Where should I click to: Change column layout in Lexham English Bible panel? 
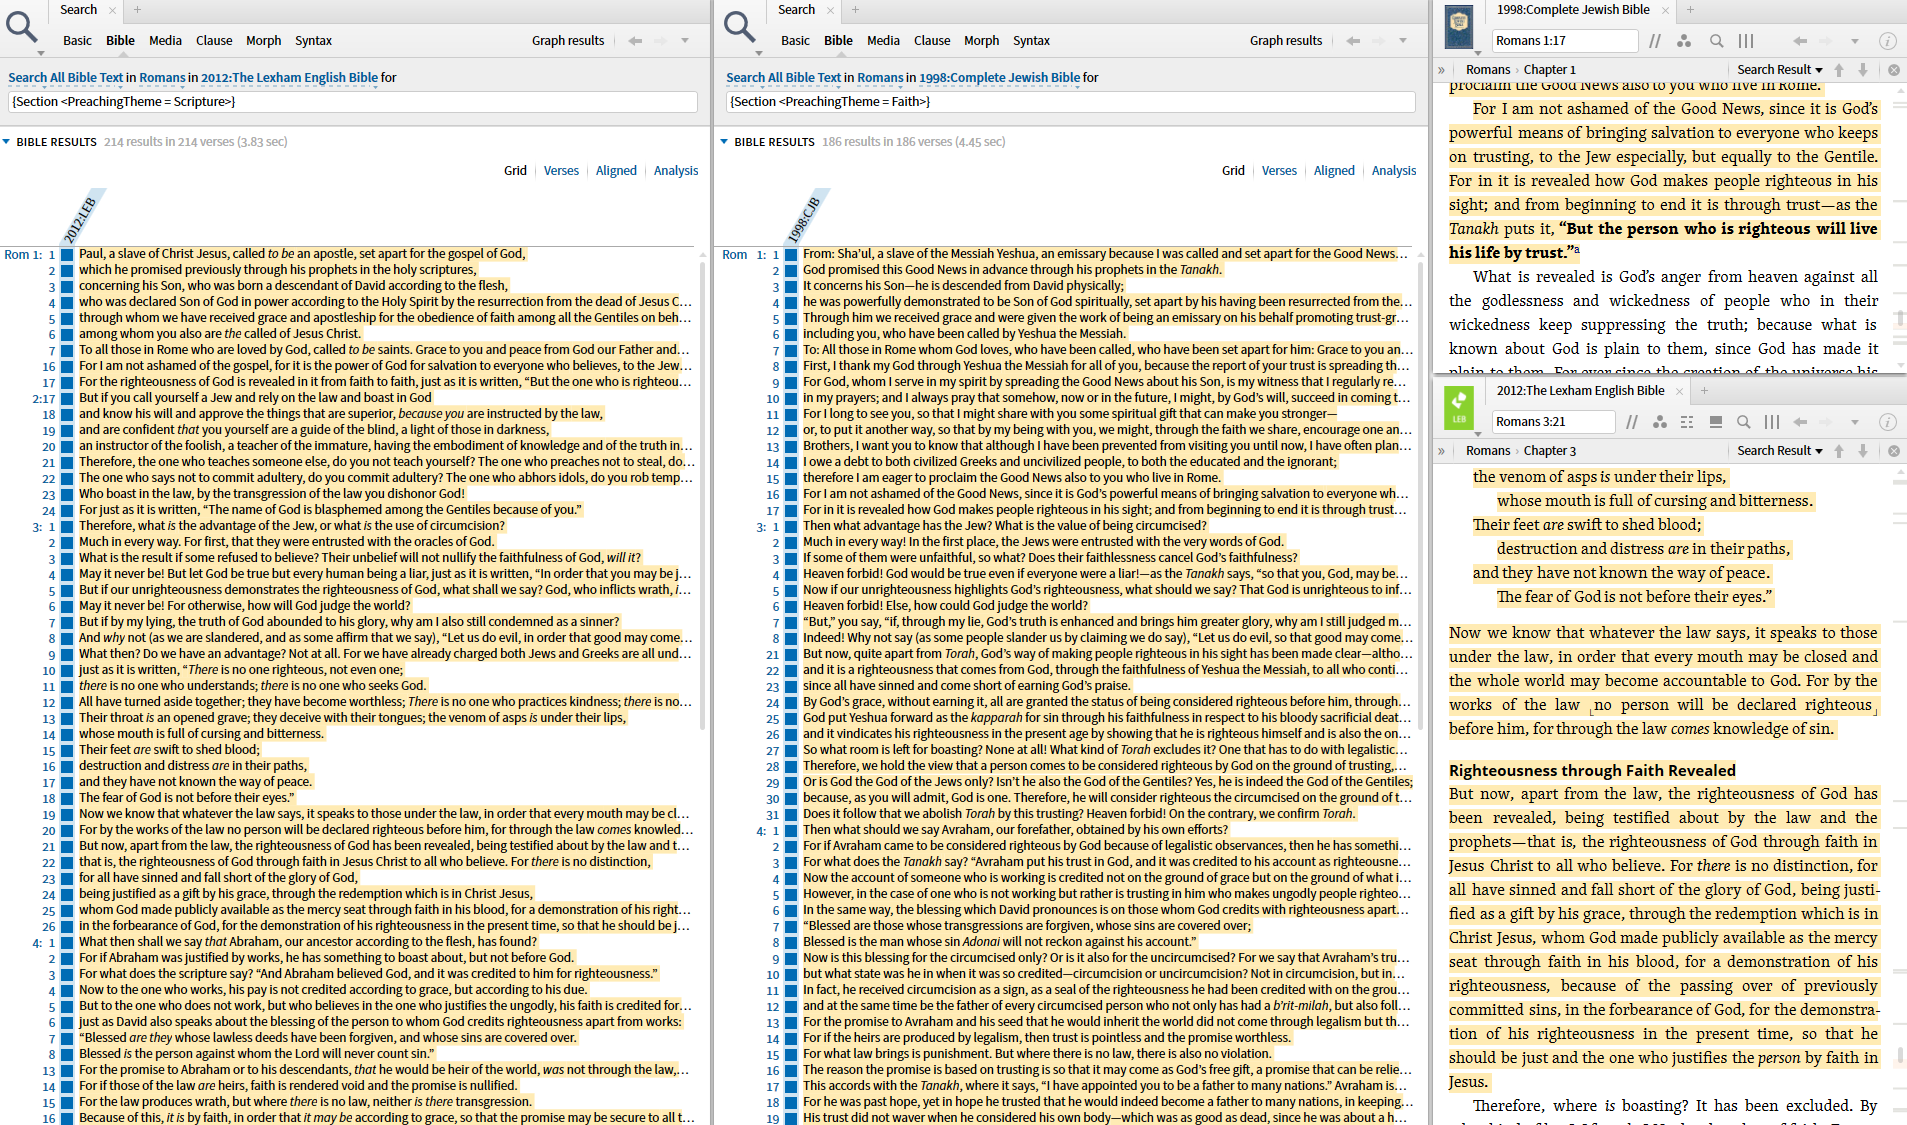pyautogui.click(x=1772, y=422)
